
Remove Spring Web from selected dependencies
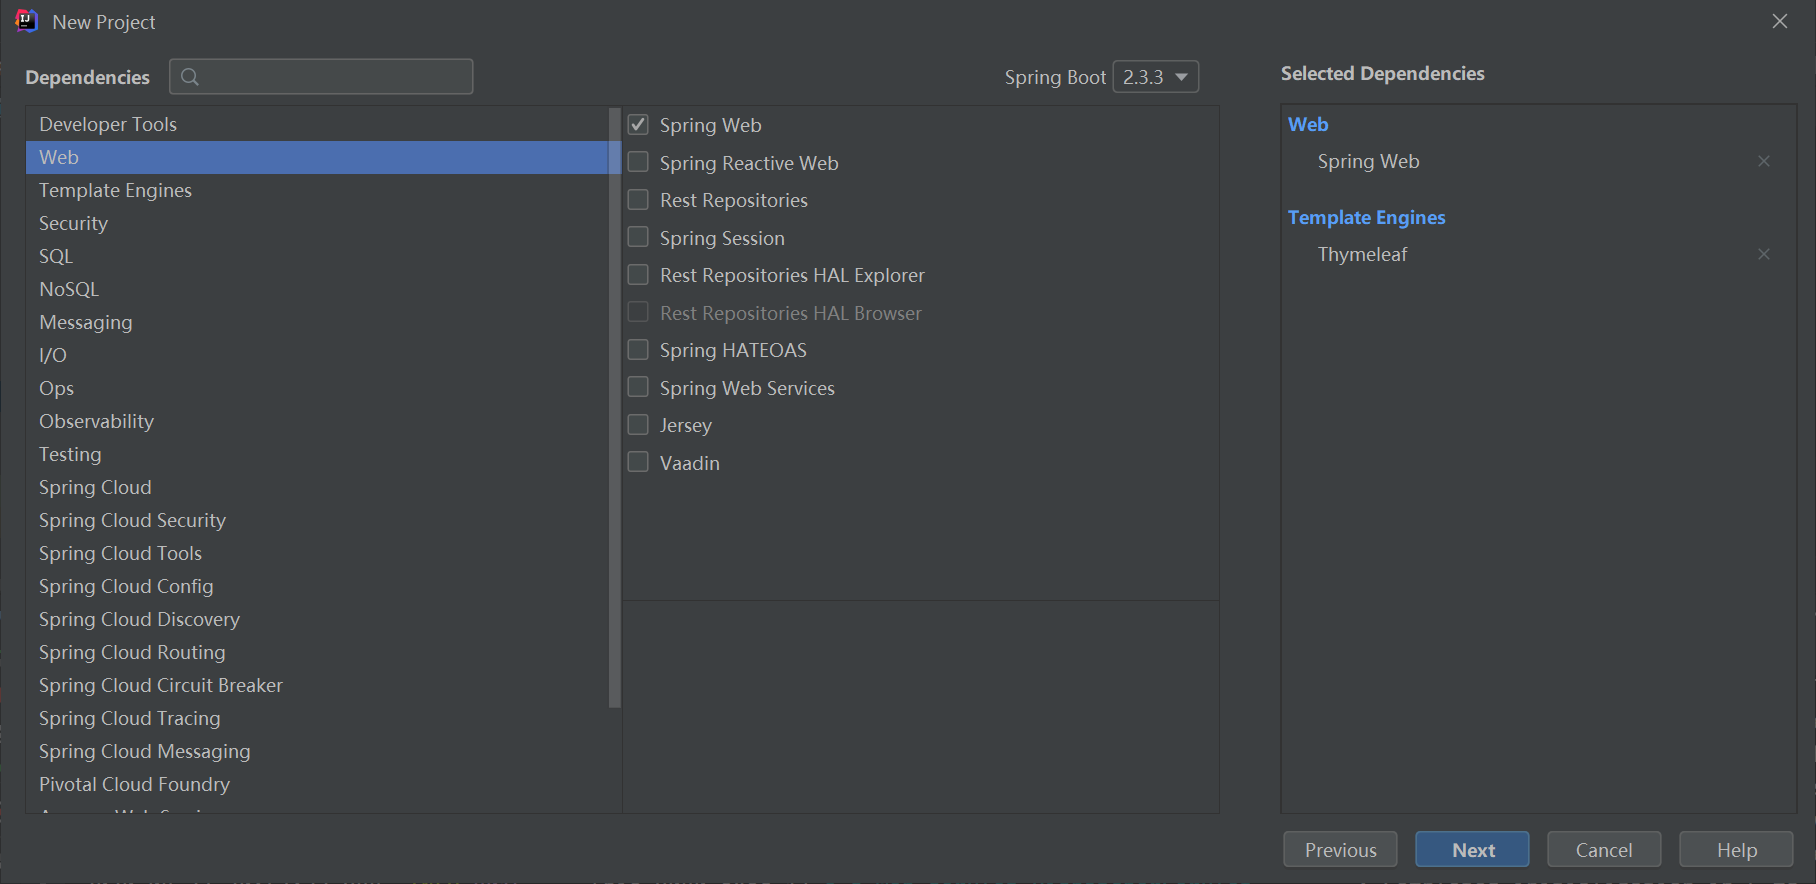pos(1763,161)
